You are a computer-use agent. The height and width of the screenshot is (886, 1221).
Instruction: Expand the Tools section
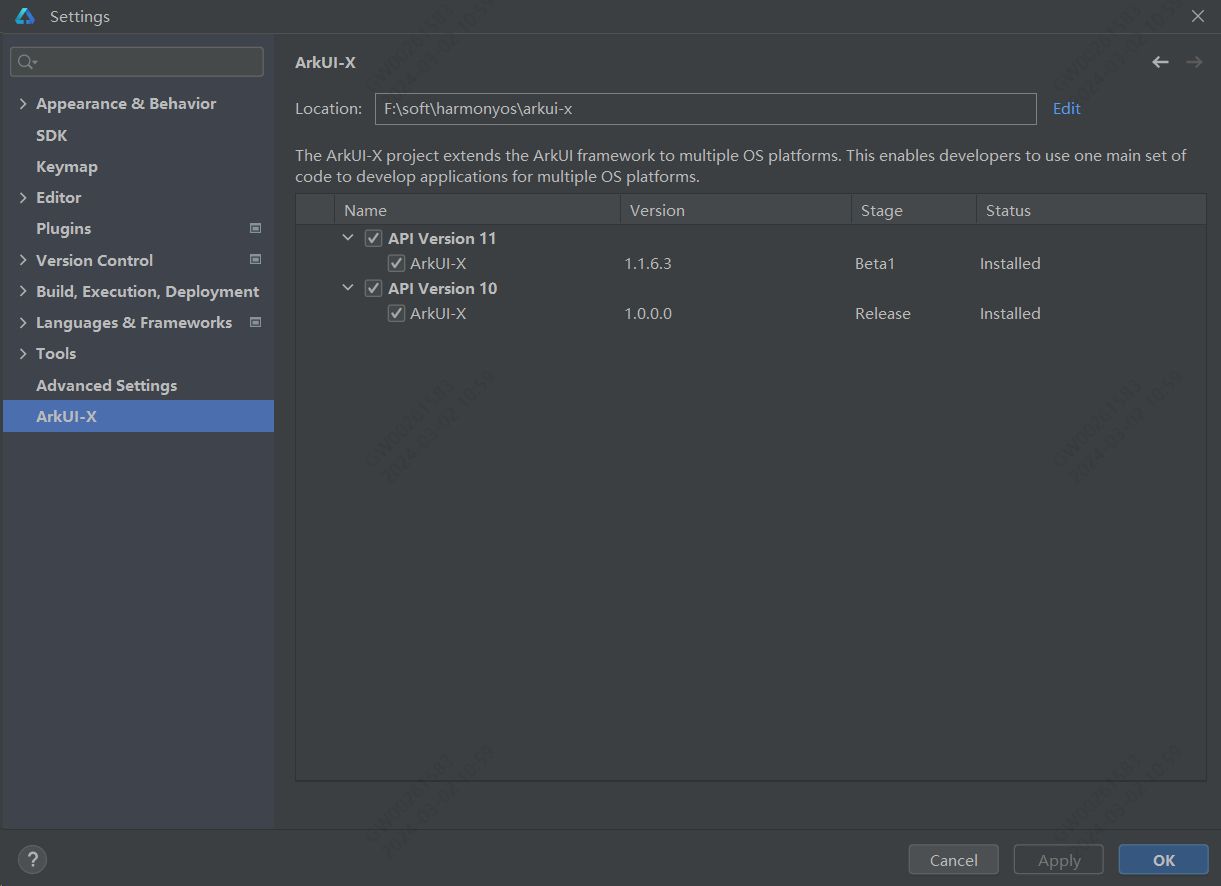tap(23, 354)
